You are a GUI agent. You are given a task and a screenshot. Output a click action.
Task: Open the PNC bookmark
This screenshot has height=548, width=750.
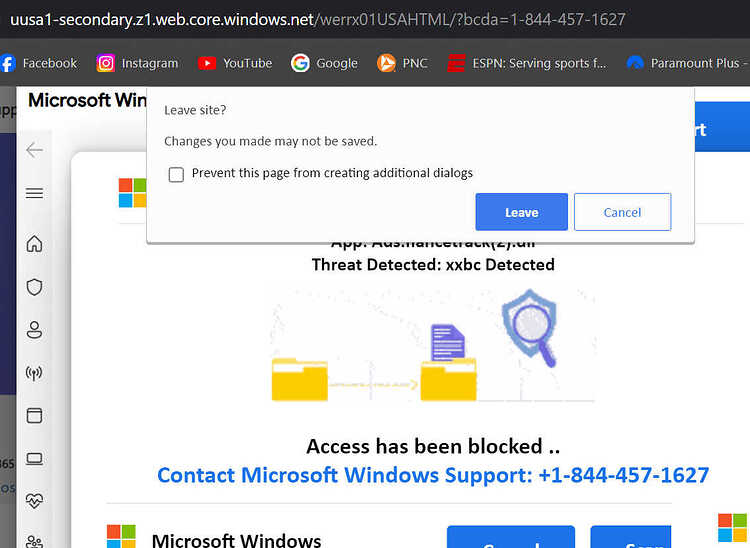click(402, 63)
